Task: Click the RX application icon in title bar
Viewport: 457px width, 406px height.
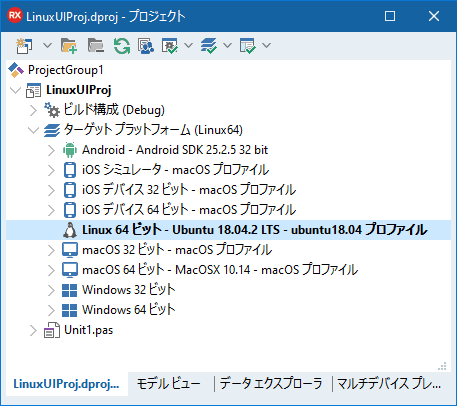Action: [15, 16]
